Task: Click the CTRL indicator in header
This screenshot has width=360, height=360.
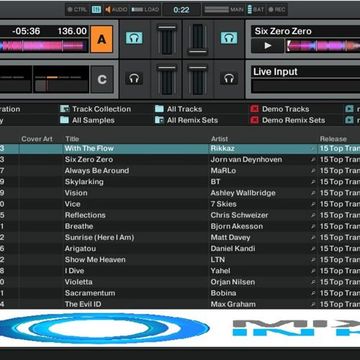Action: tap(77, 10)
